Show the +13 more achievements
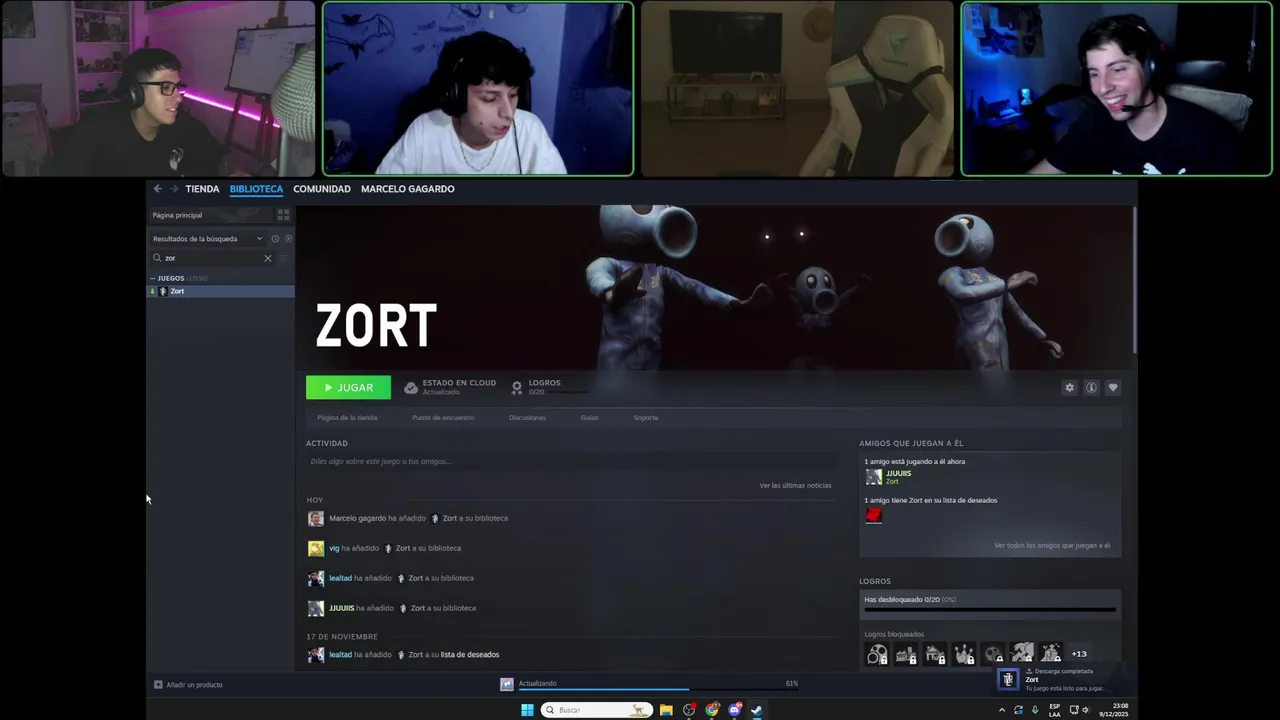The image size is (1280, 720). click(1079, 654)
